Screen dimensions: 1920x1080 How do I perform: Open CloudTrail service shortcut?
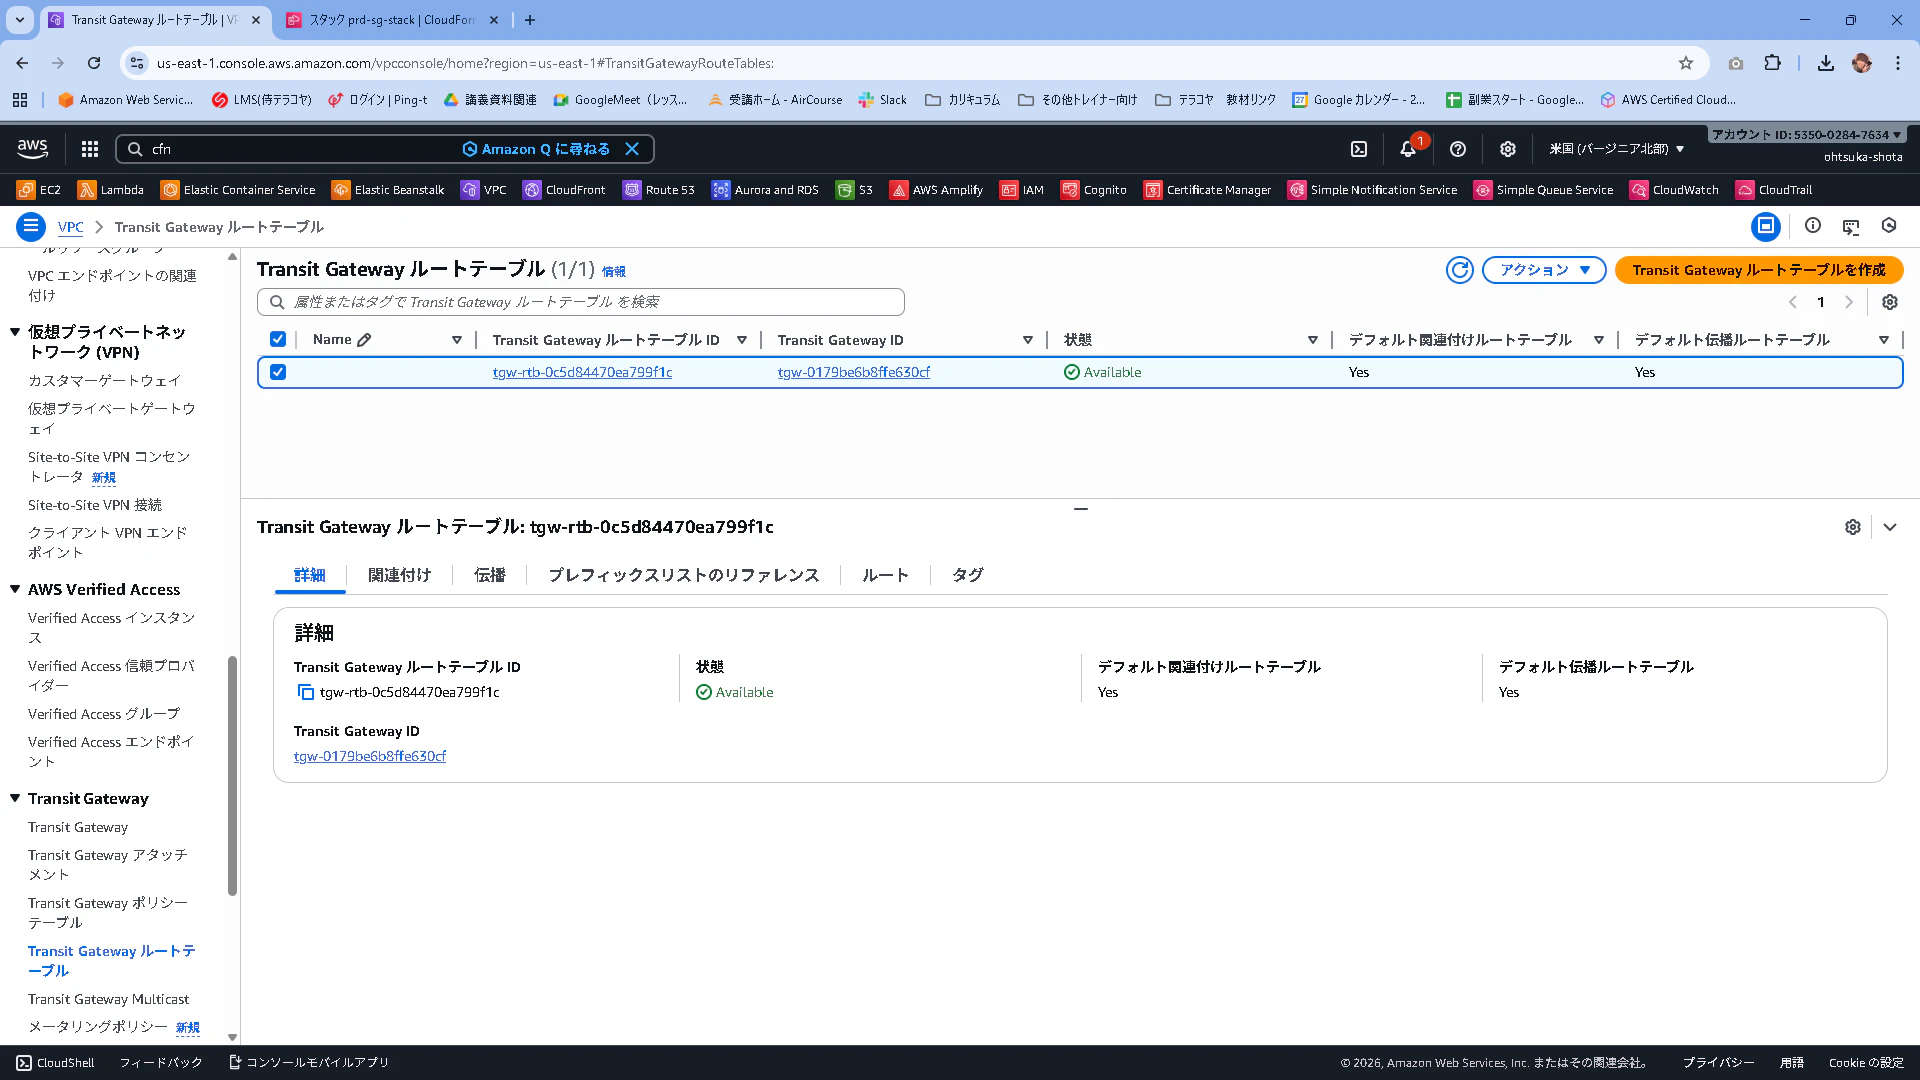(x=1774, y=190)
